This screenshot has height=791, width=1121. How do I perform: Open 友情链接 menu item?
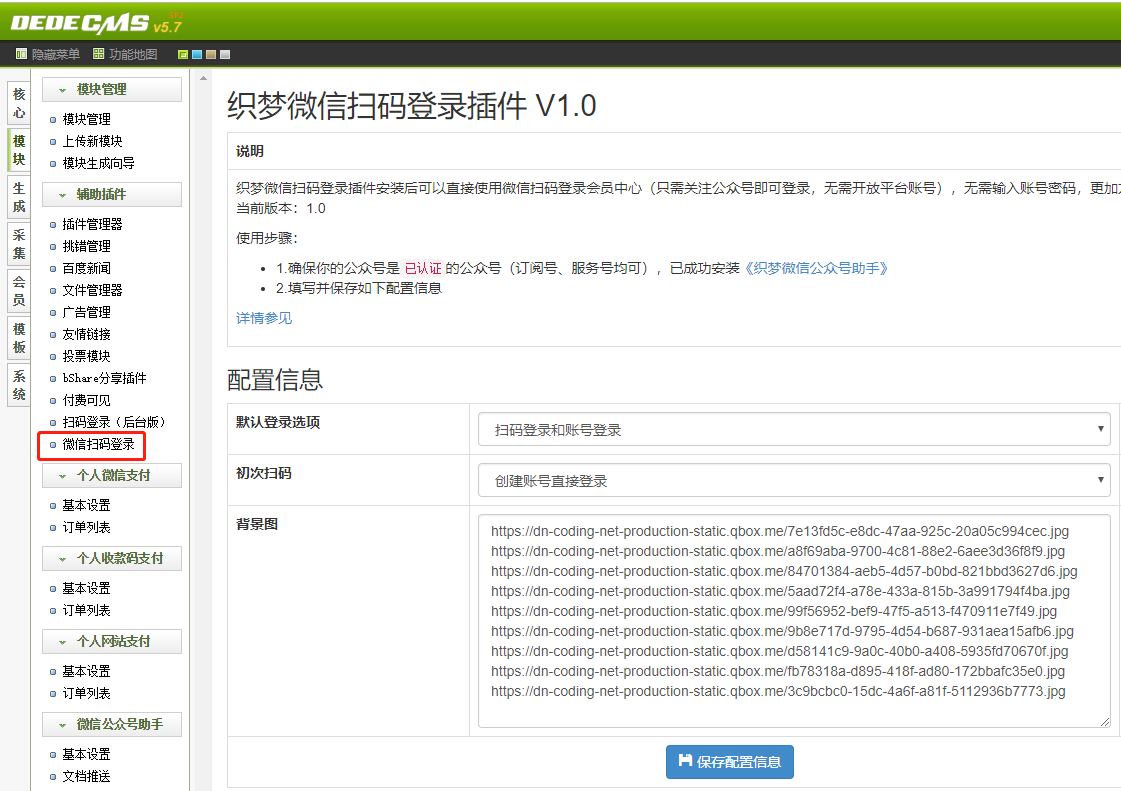87,335
